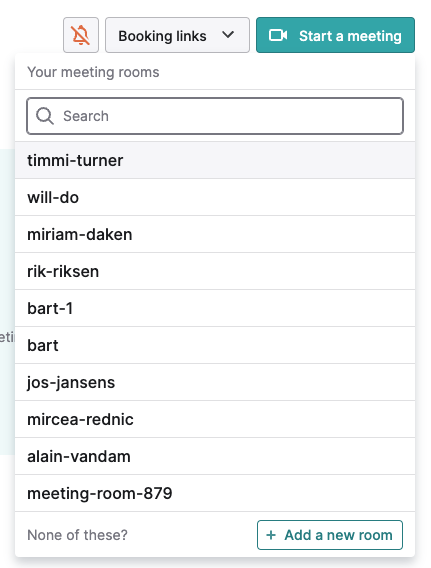Choose meeting-room-879 from the list
The width and height of the screenshot is (431, 568).
point(215,493)
